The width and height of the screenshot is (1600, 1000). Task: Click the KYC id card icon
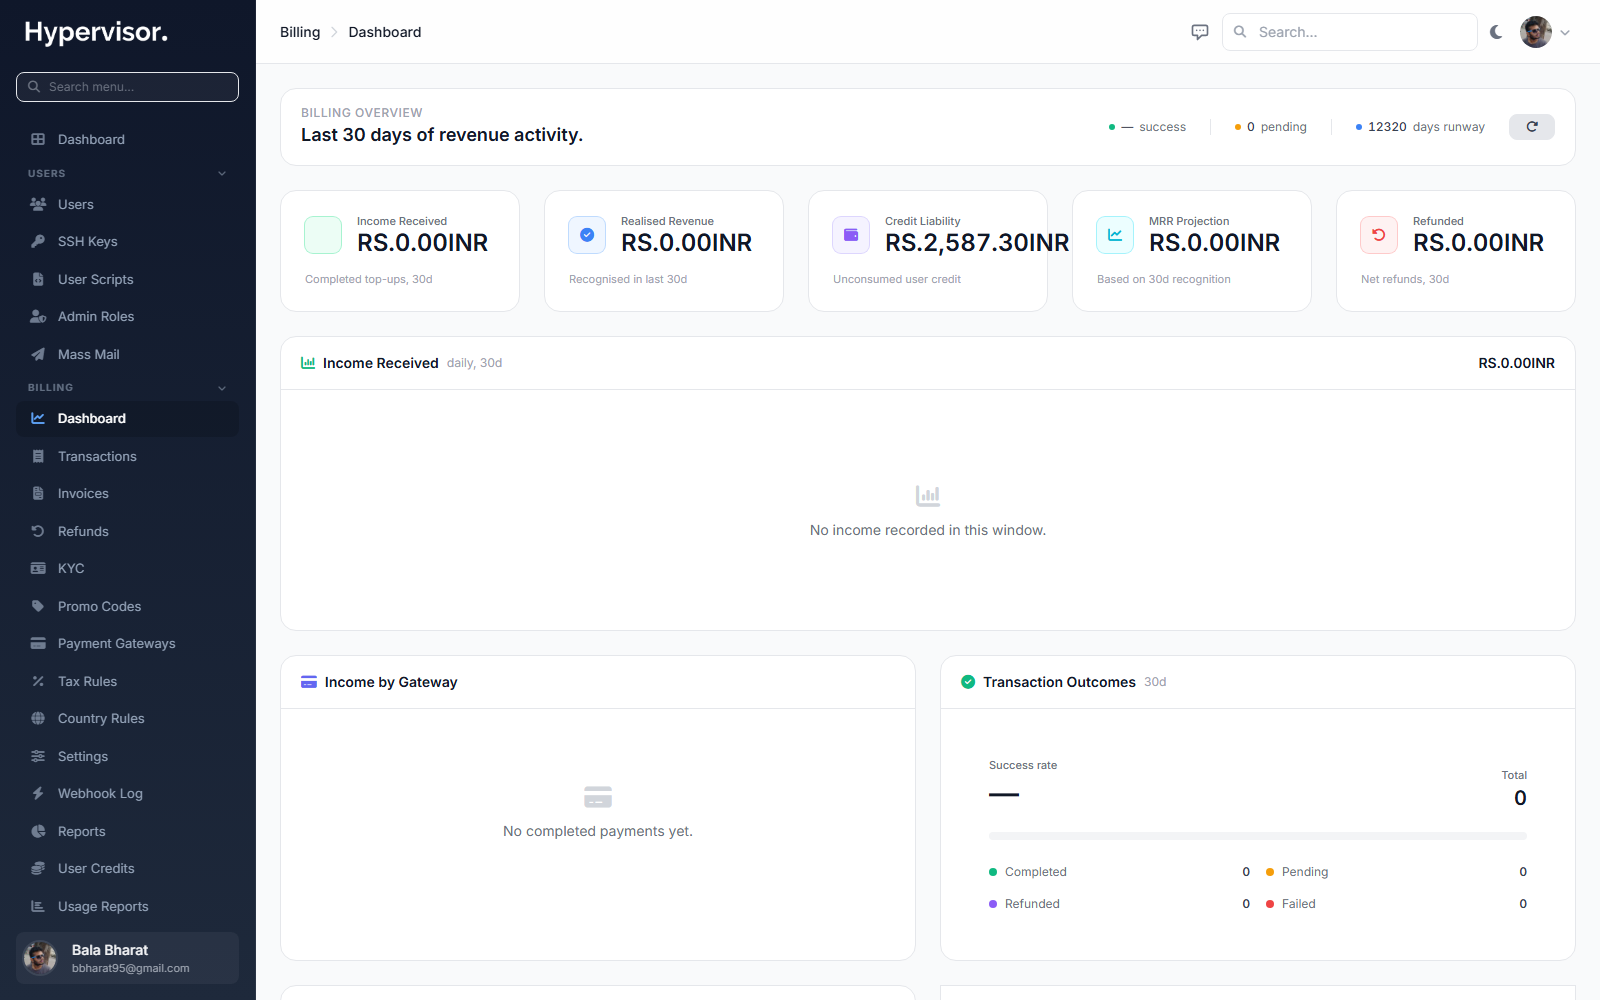click(x=38, y=568)
